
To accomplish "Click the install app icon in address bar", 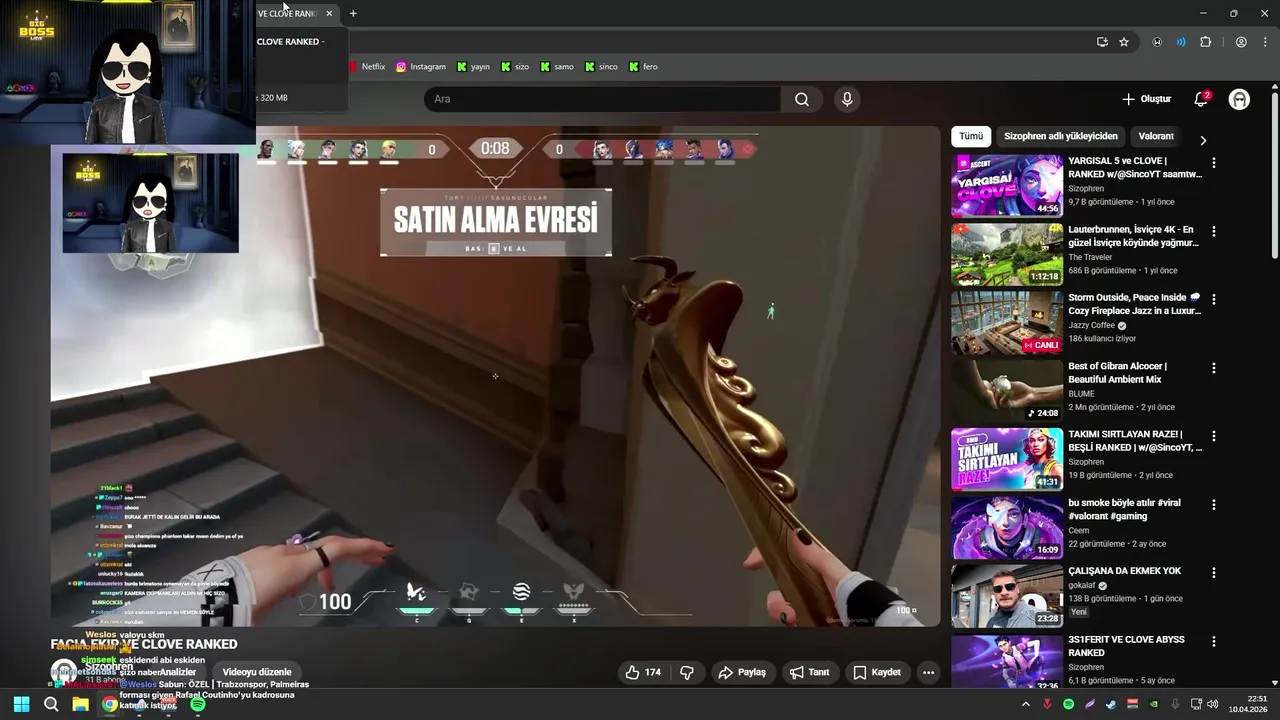I will (x=1102, y=42).
